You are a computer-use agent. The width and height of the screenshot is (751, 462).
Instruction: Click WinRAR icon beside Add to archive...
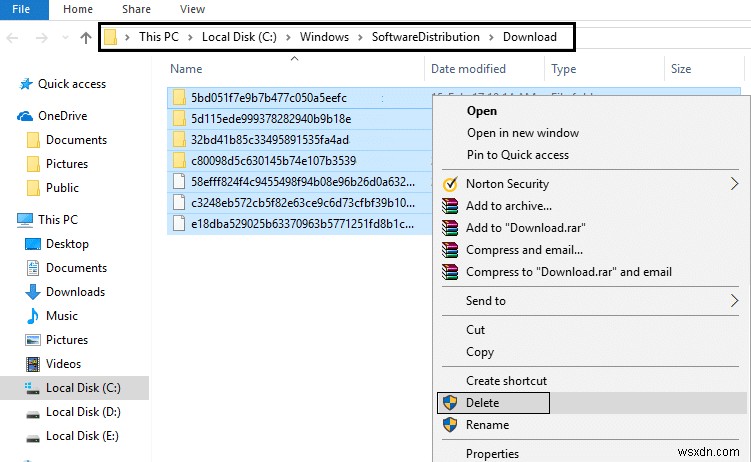pos(450,206)
